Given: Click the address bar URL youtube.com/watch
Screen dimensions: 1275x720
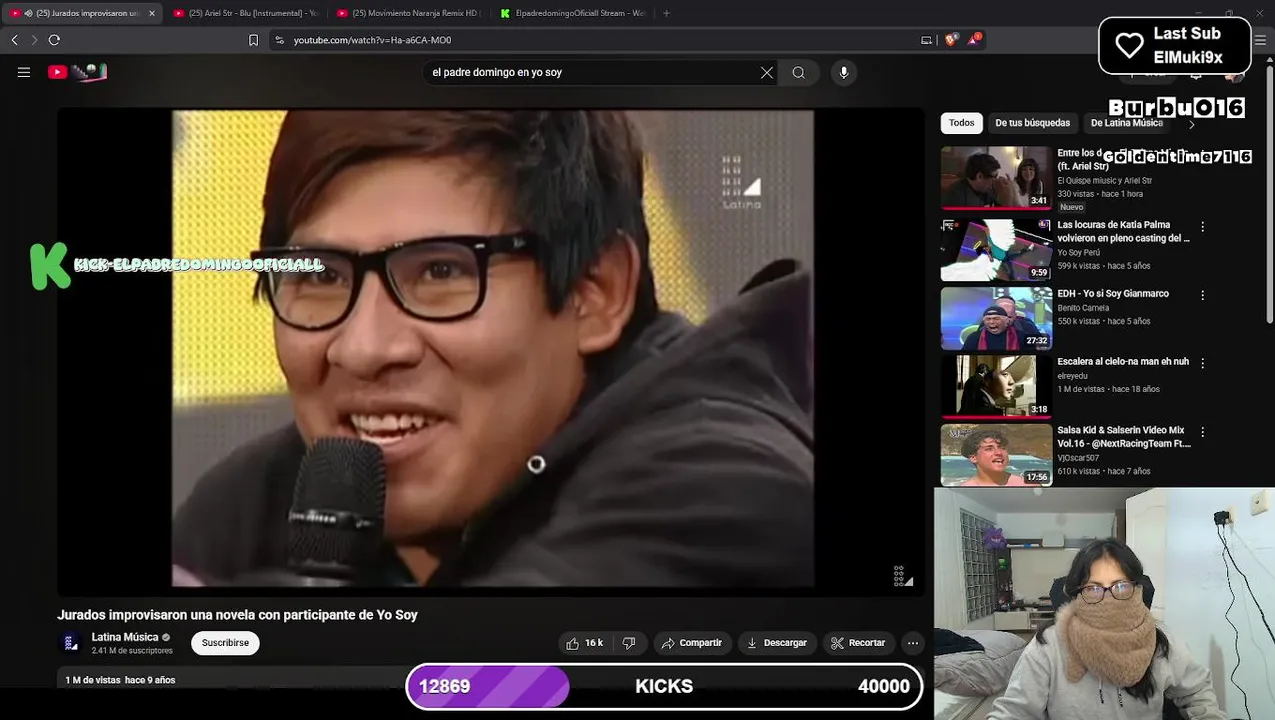Looking at the screenshot, I should (x=372, y=40).
